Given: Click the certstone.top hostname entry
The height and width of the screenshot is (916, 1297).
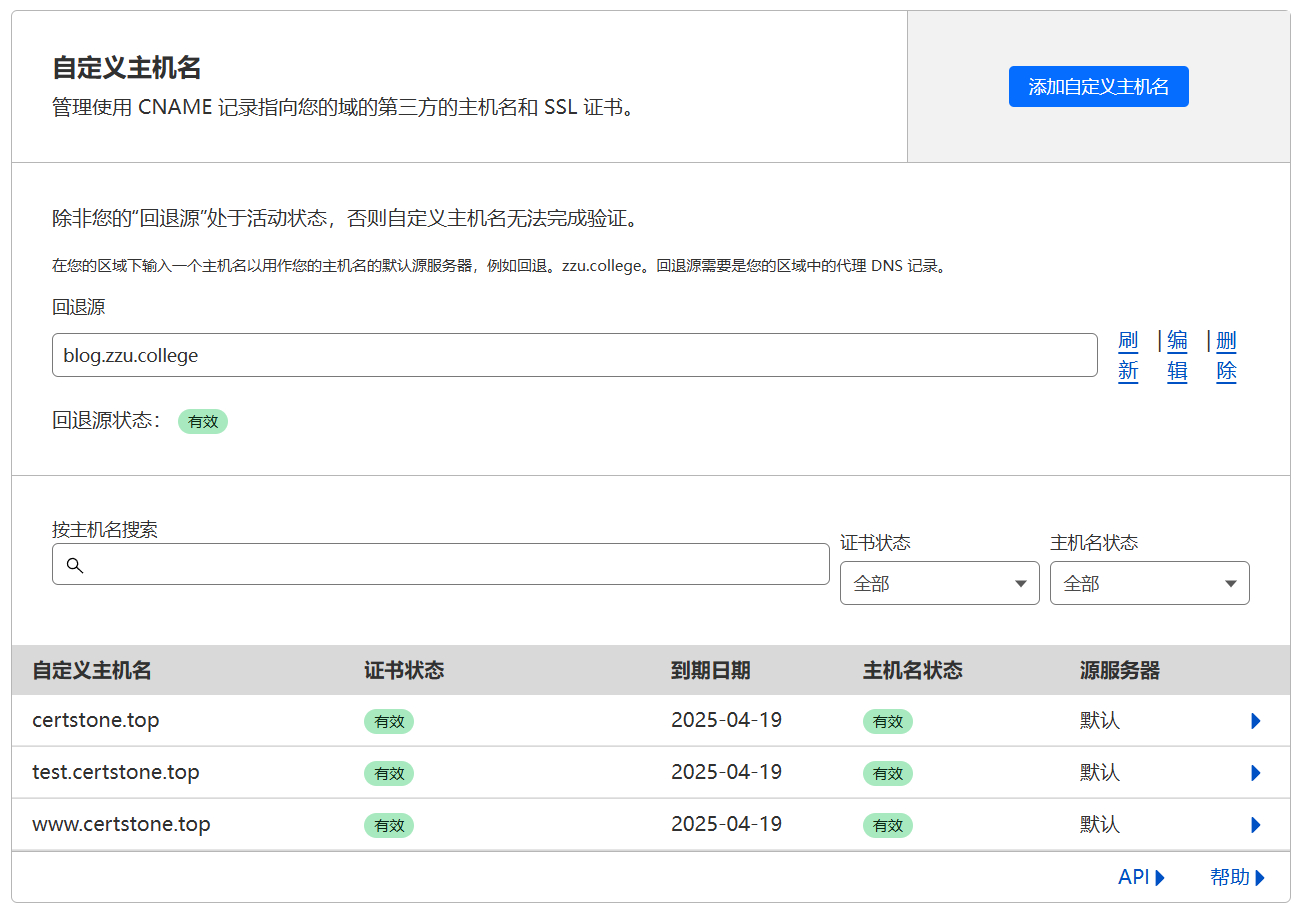Looking at the screenshot, I should coord(96,720).
